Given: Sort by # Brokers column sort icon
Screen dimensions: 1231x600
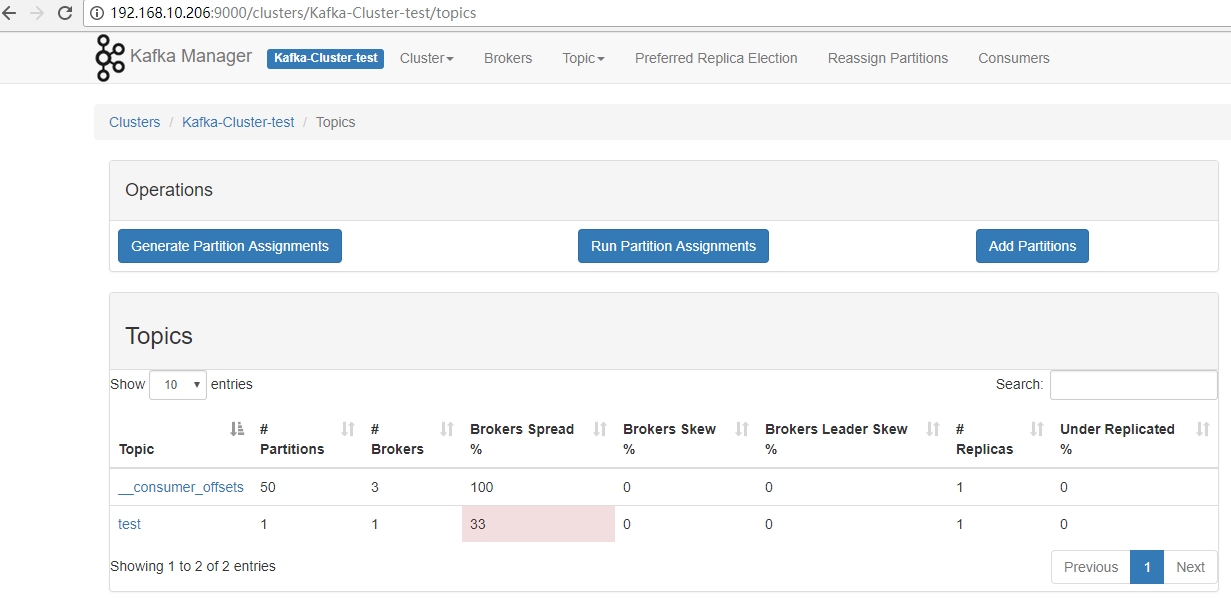Looking at the screenshot, I should point(447,429).
